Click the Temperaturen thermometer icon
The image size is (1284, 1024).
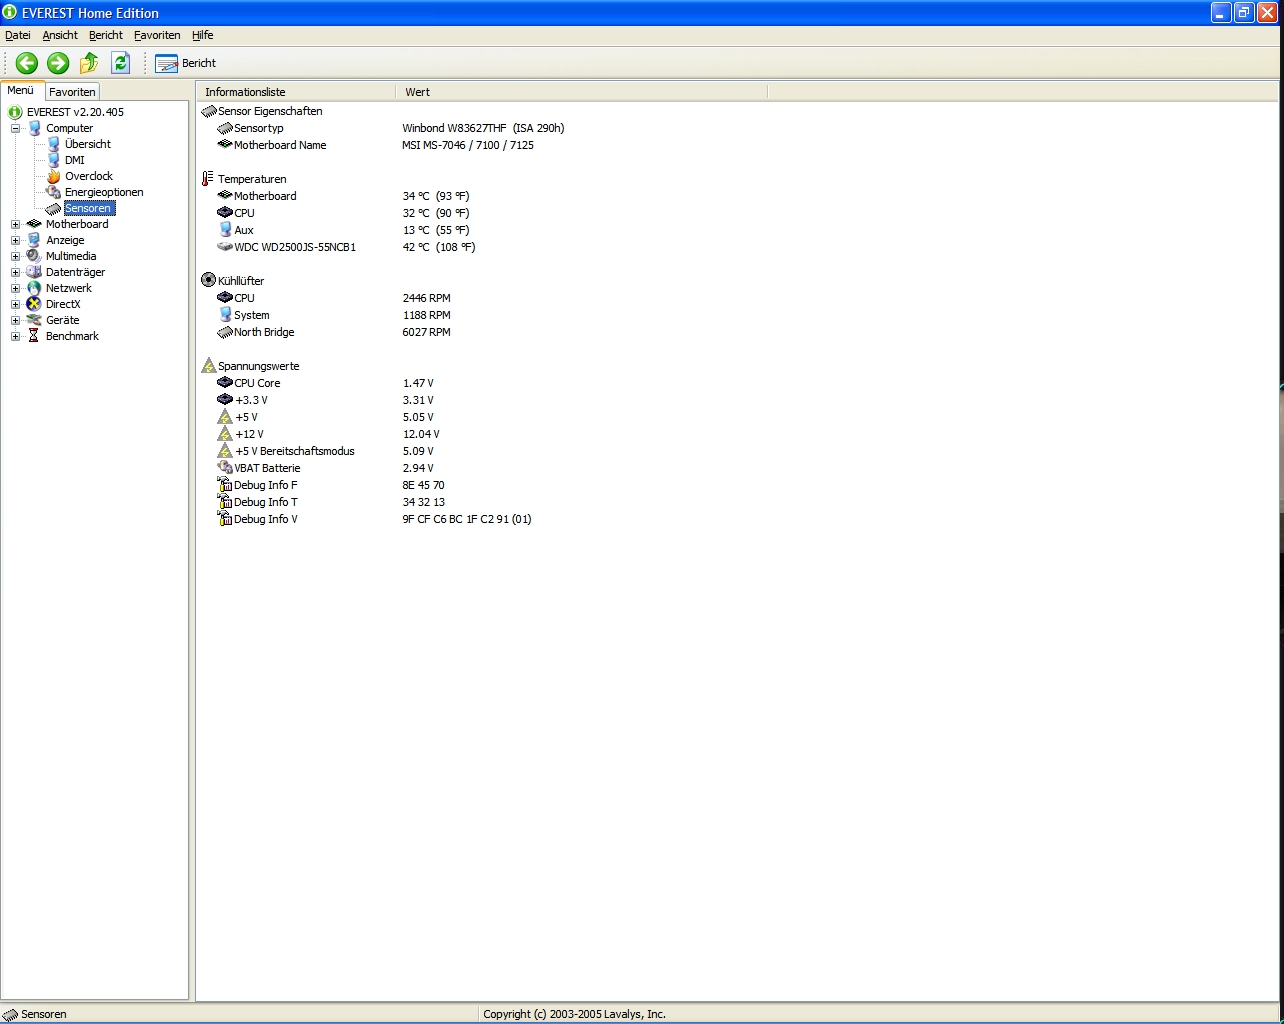point(208,179)
